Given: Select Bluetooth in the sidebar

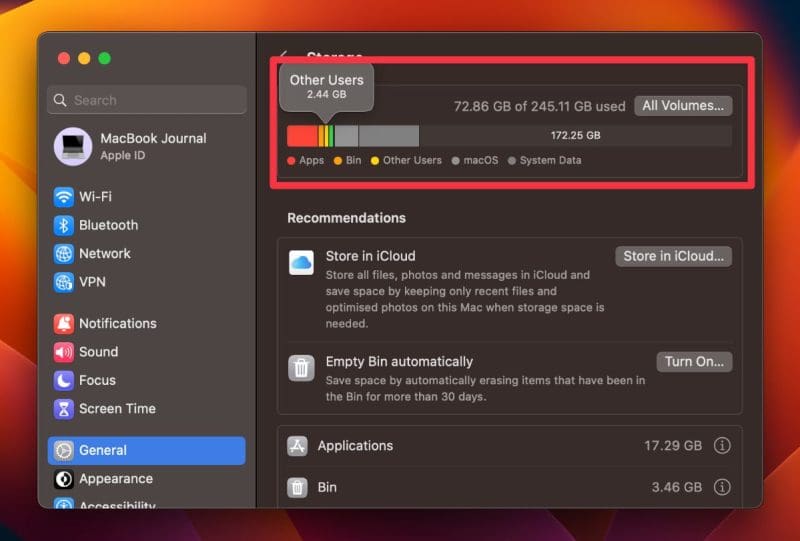Looking at the screenshot, I should tap(146, 225).
